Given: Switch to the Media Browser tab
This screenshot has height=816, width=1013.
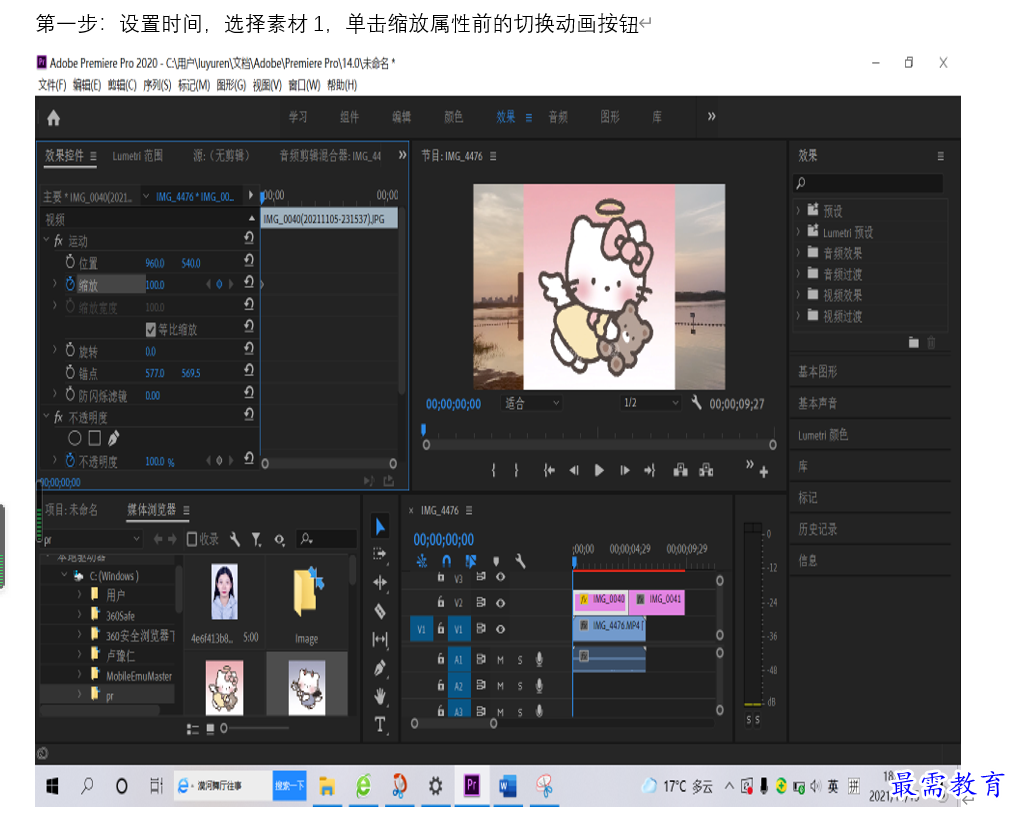Looking at the screenshot, I should 151,510.
